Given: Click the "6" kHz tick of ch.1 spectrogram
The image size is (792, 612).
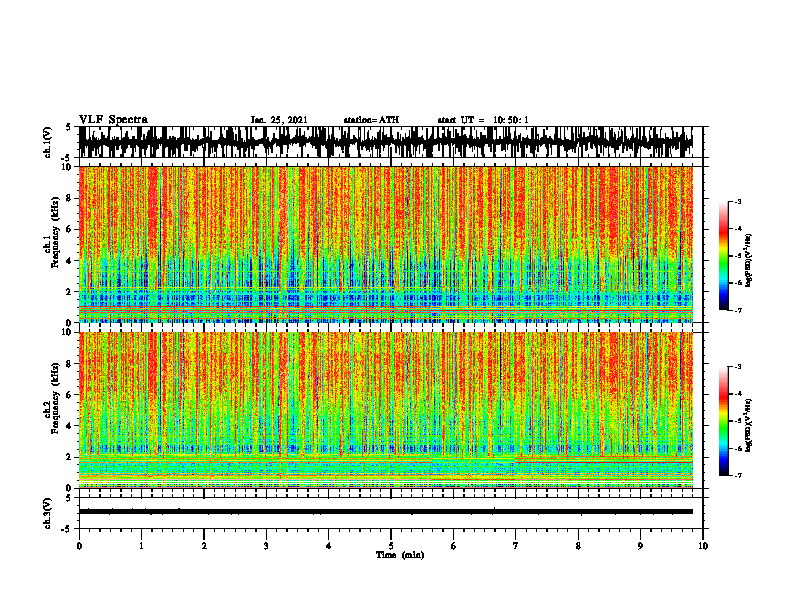Looking at the screenshot, I should 70,230.
